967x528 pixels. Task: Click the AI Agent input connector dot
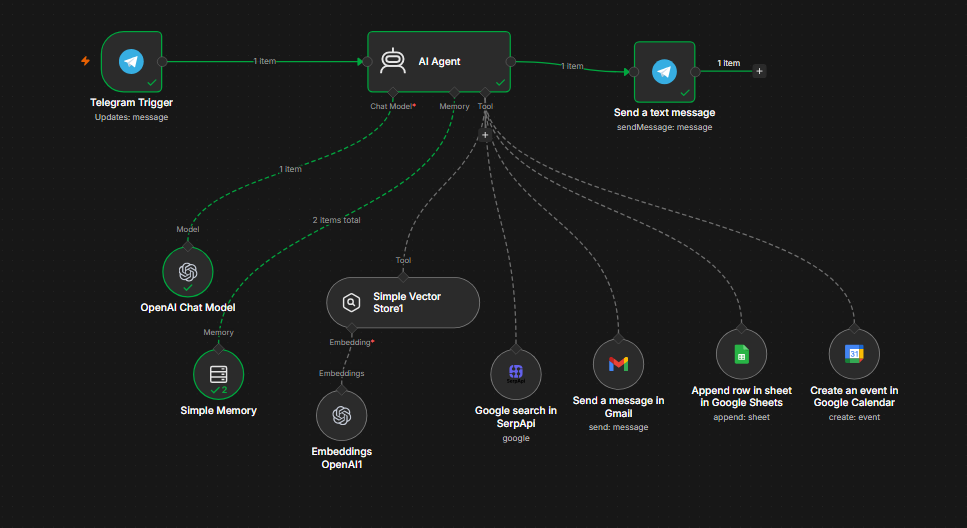coord(368,62)
